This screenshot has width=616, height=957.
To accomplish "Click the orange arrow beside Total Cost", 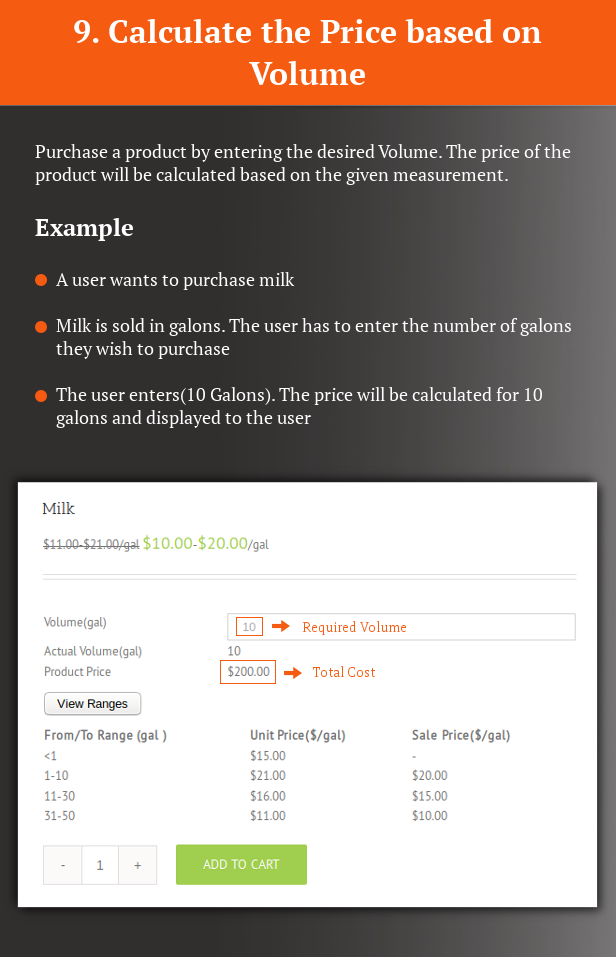I will pyautogui.click(x=293, y=673).
